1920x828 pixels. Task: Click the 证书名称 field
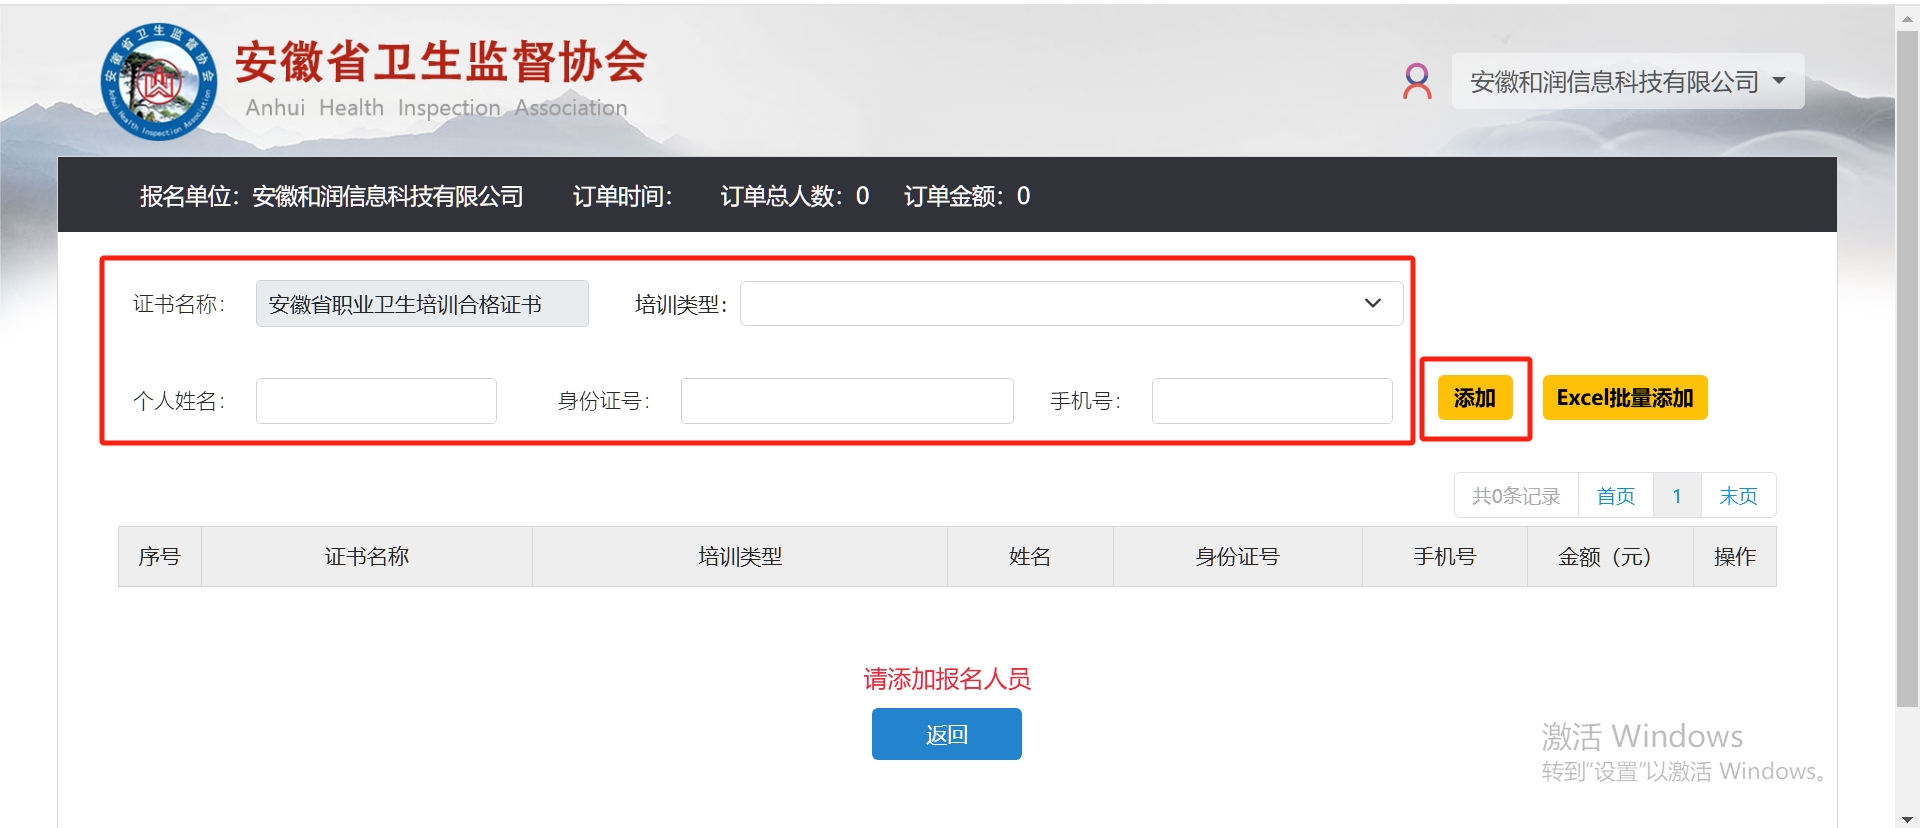tap(421, 304)
